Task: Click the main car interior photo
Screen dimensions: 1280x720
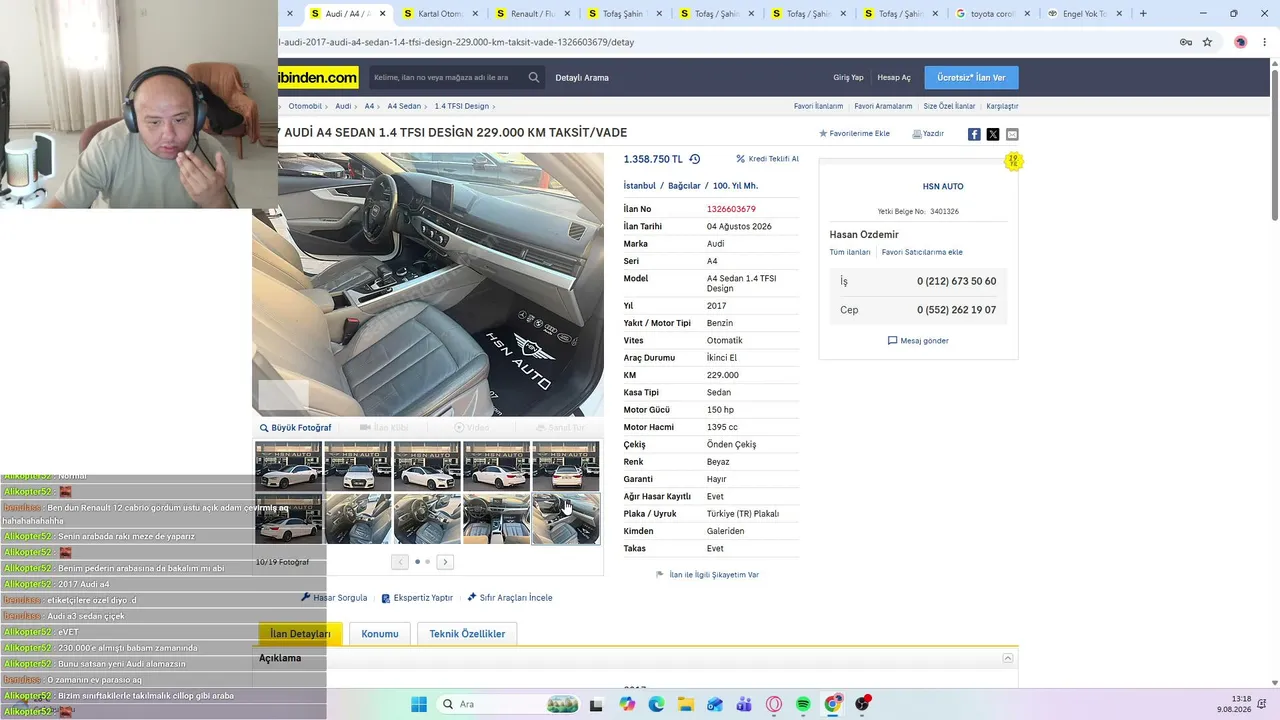Action: click(428, 284)
